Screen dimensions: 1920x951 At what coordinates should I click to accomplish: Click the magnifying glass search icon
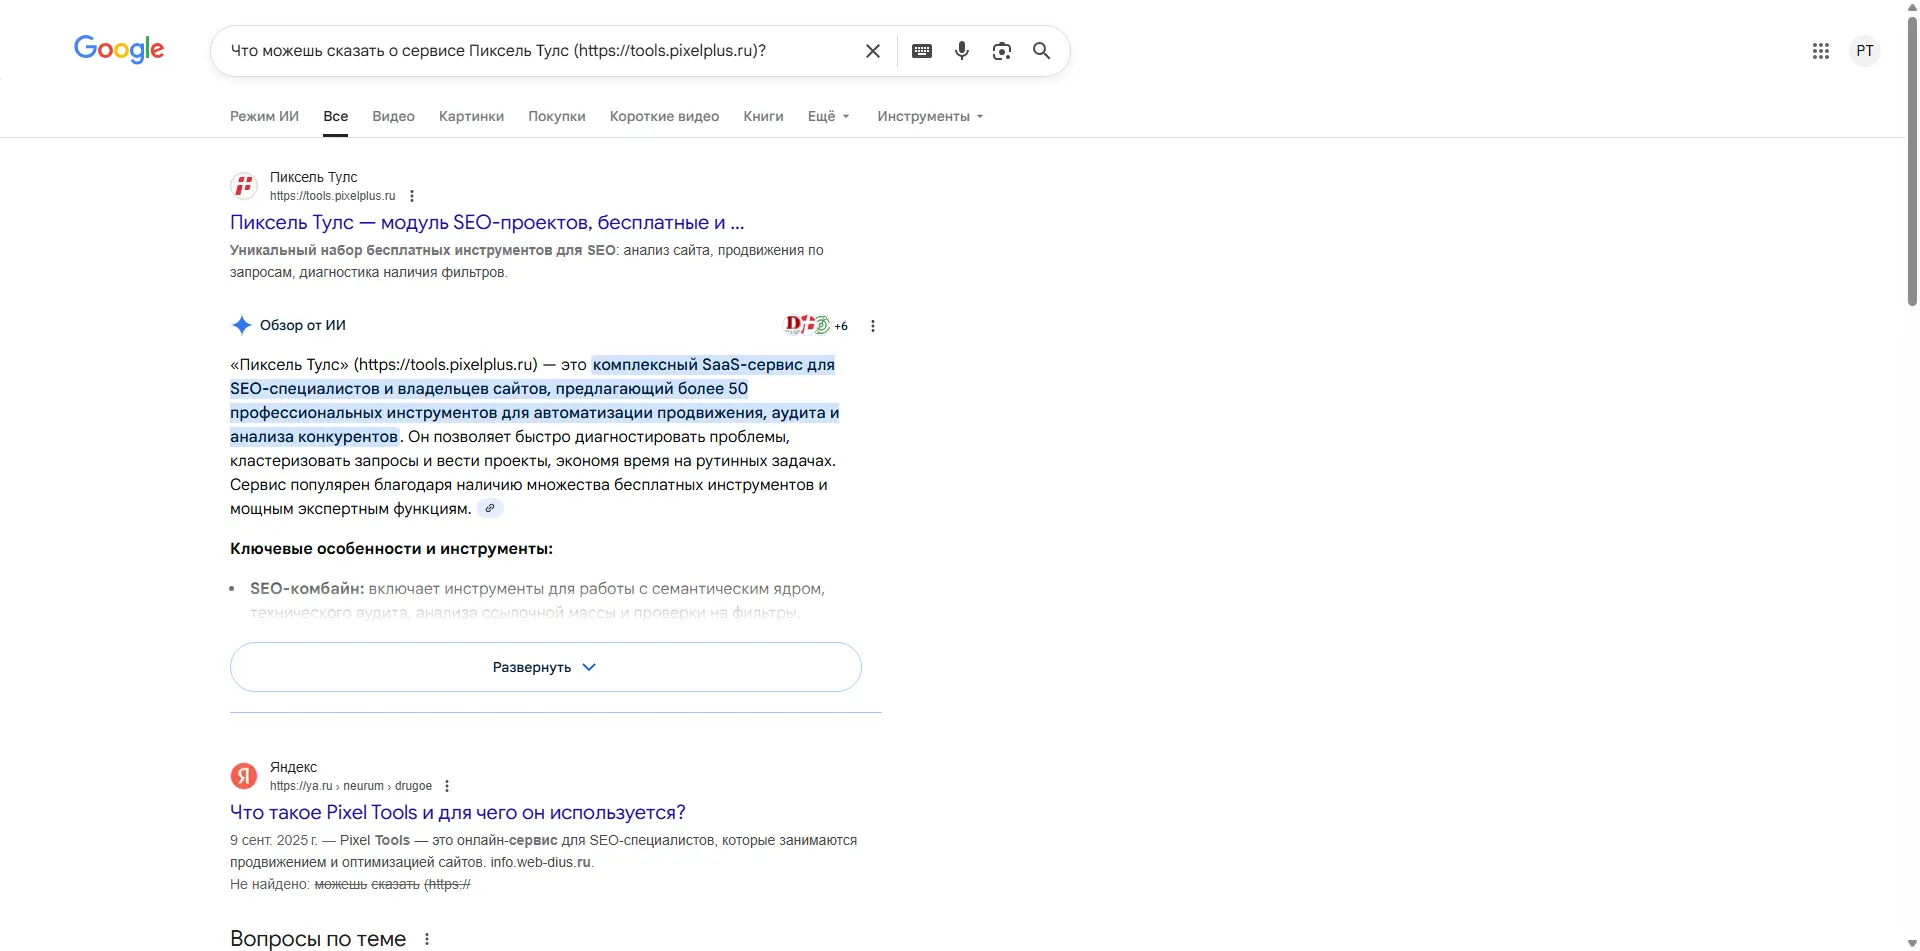click(x=1042, y=50)
